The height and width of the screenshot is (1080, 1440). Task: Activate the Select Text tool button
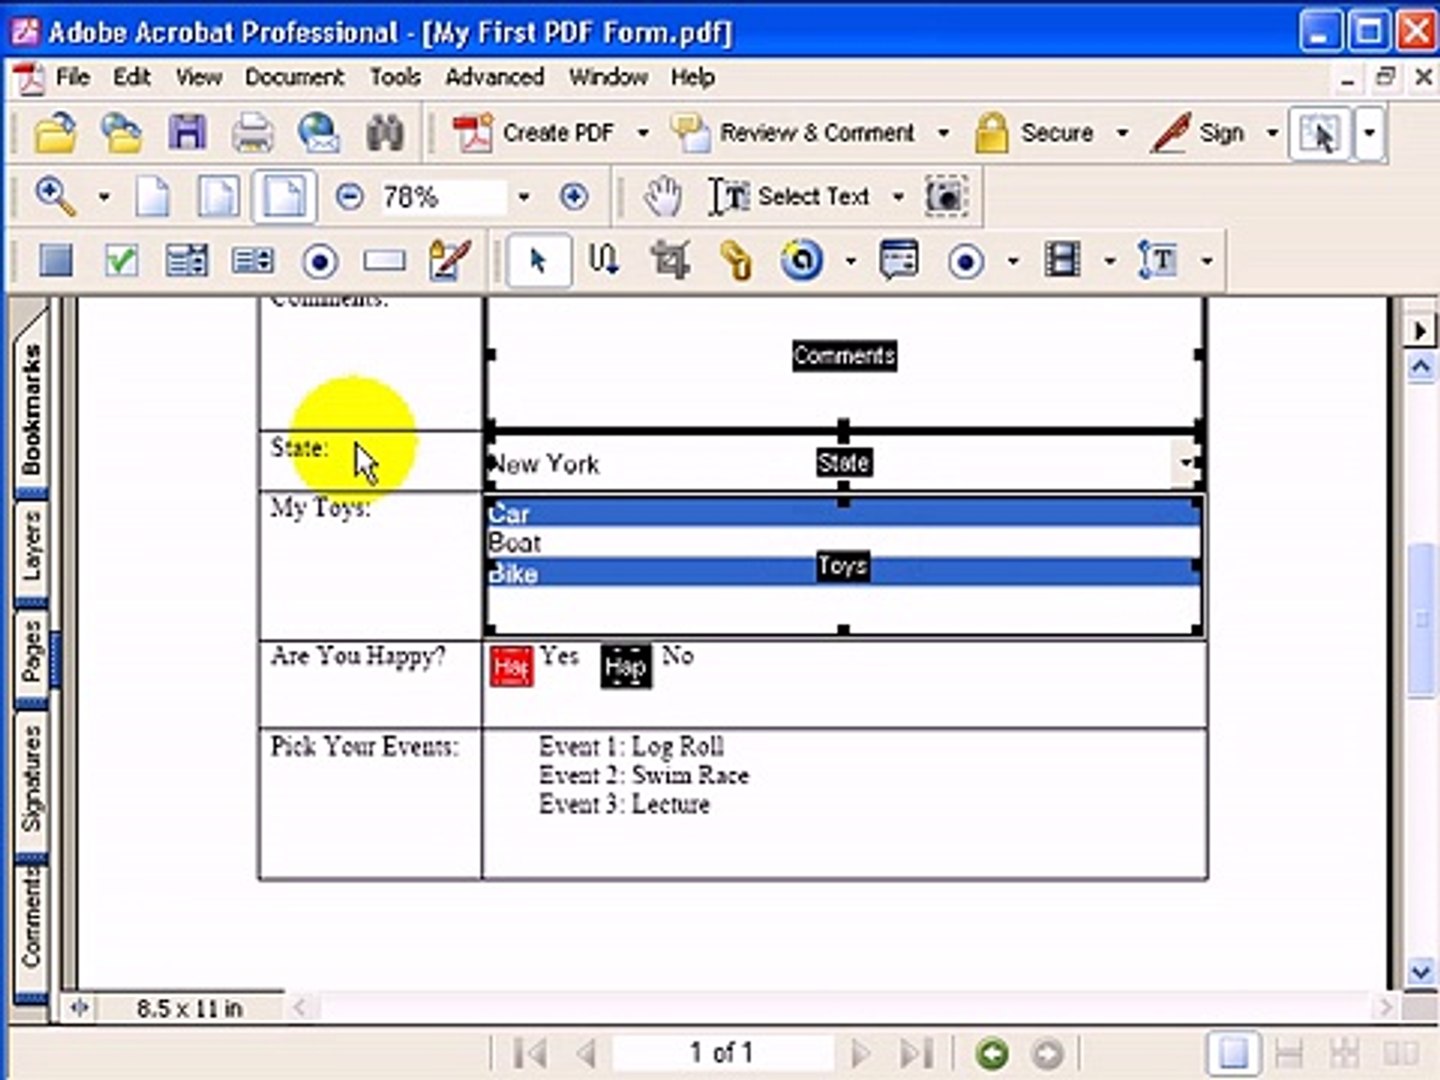(790, 197)
